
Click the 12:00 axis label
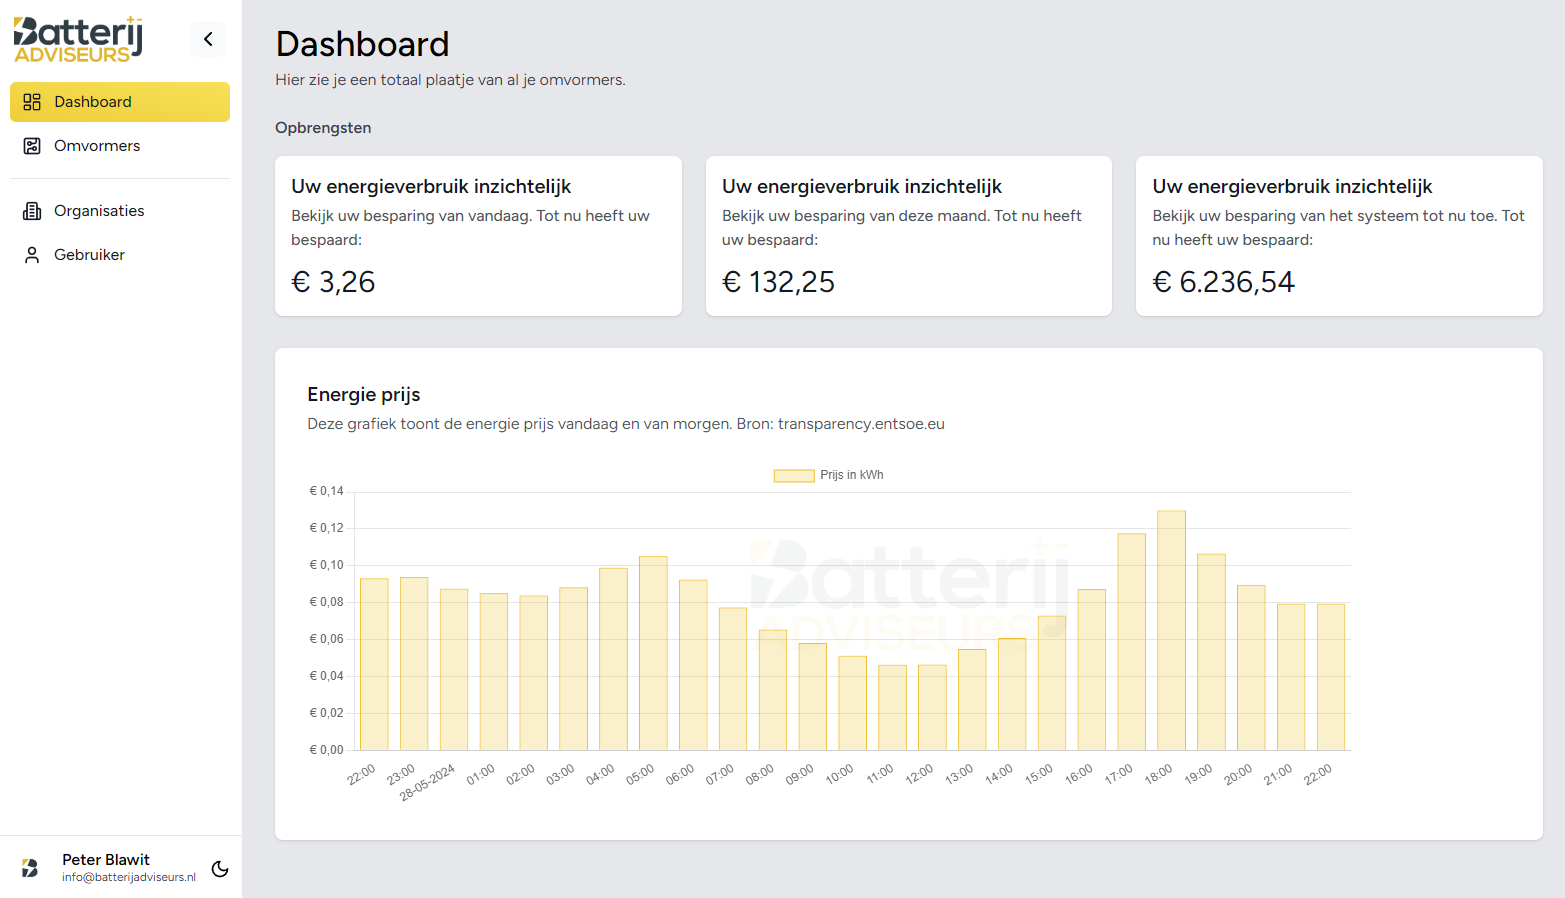919,774
